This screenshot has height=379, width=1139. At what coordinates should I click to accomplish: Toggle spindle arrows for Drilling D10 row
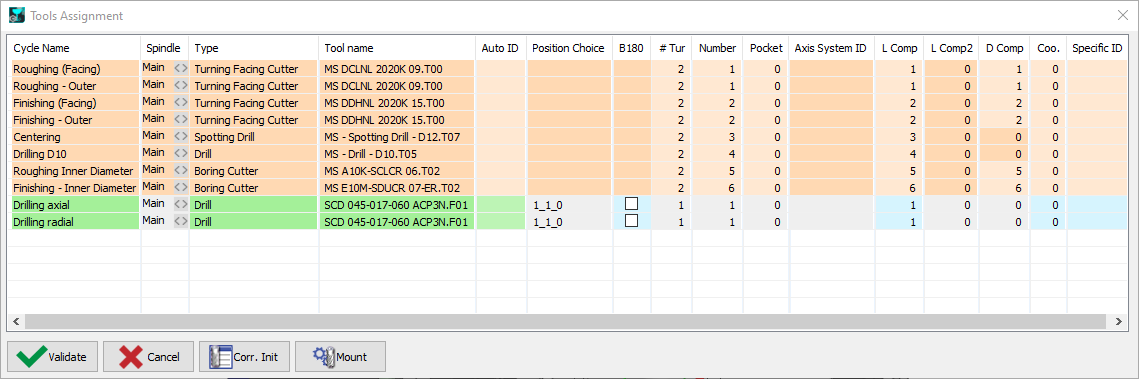tap(180, 153)
